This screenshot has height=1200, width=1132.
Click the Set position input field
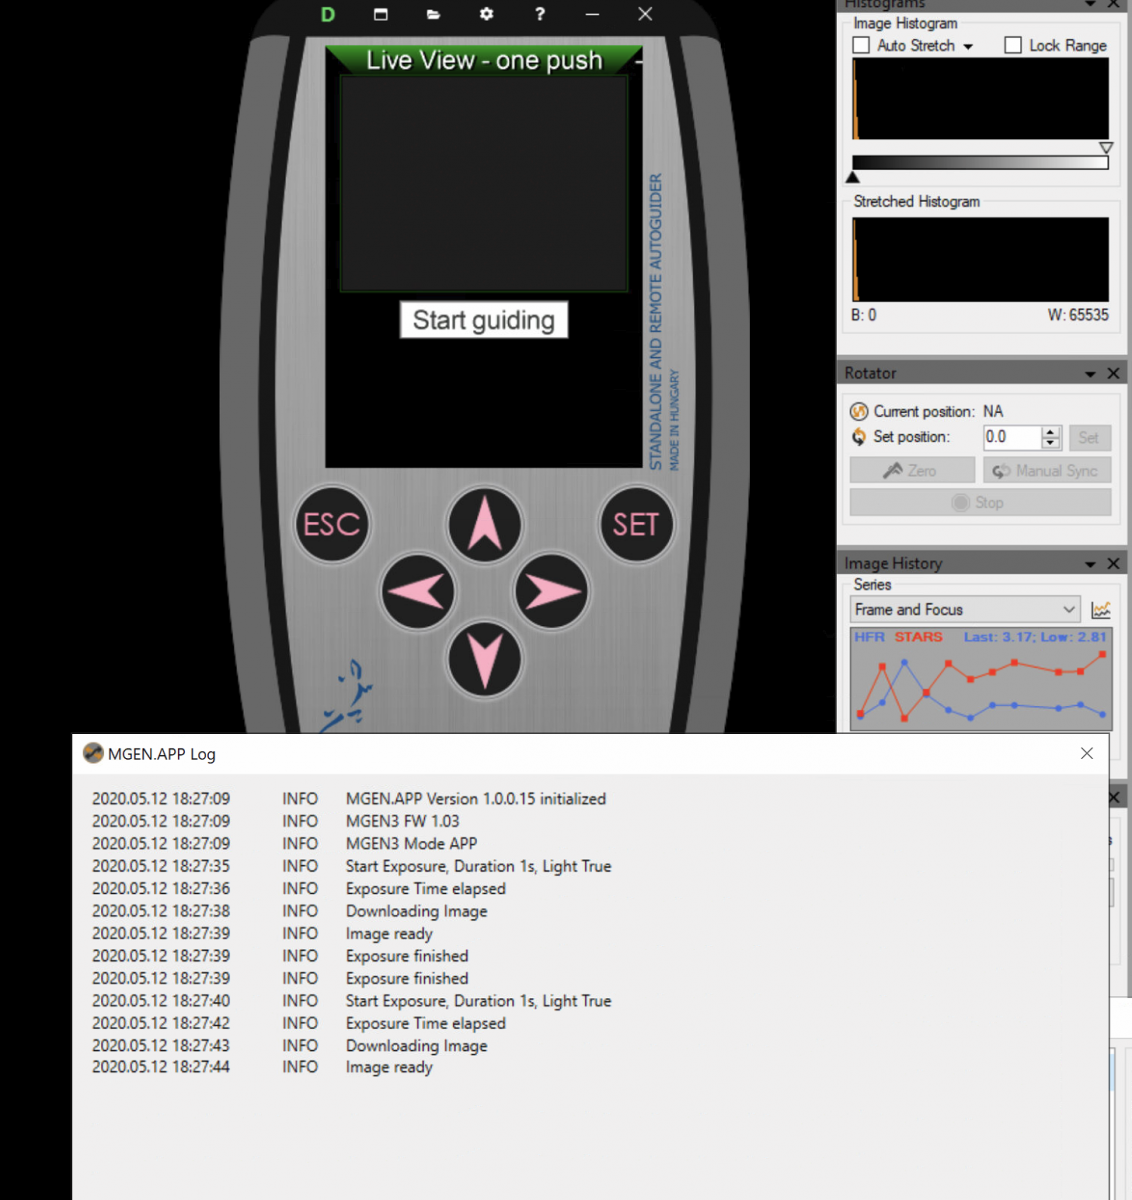1012,437
